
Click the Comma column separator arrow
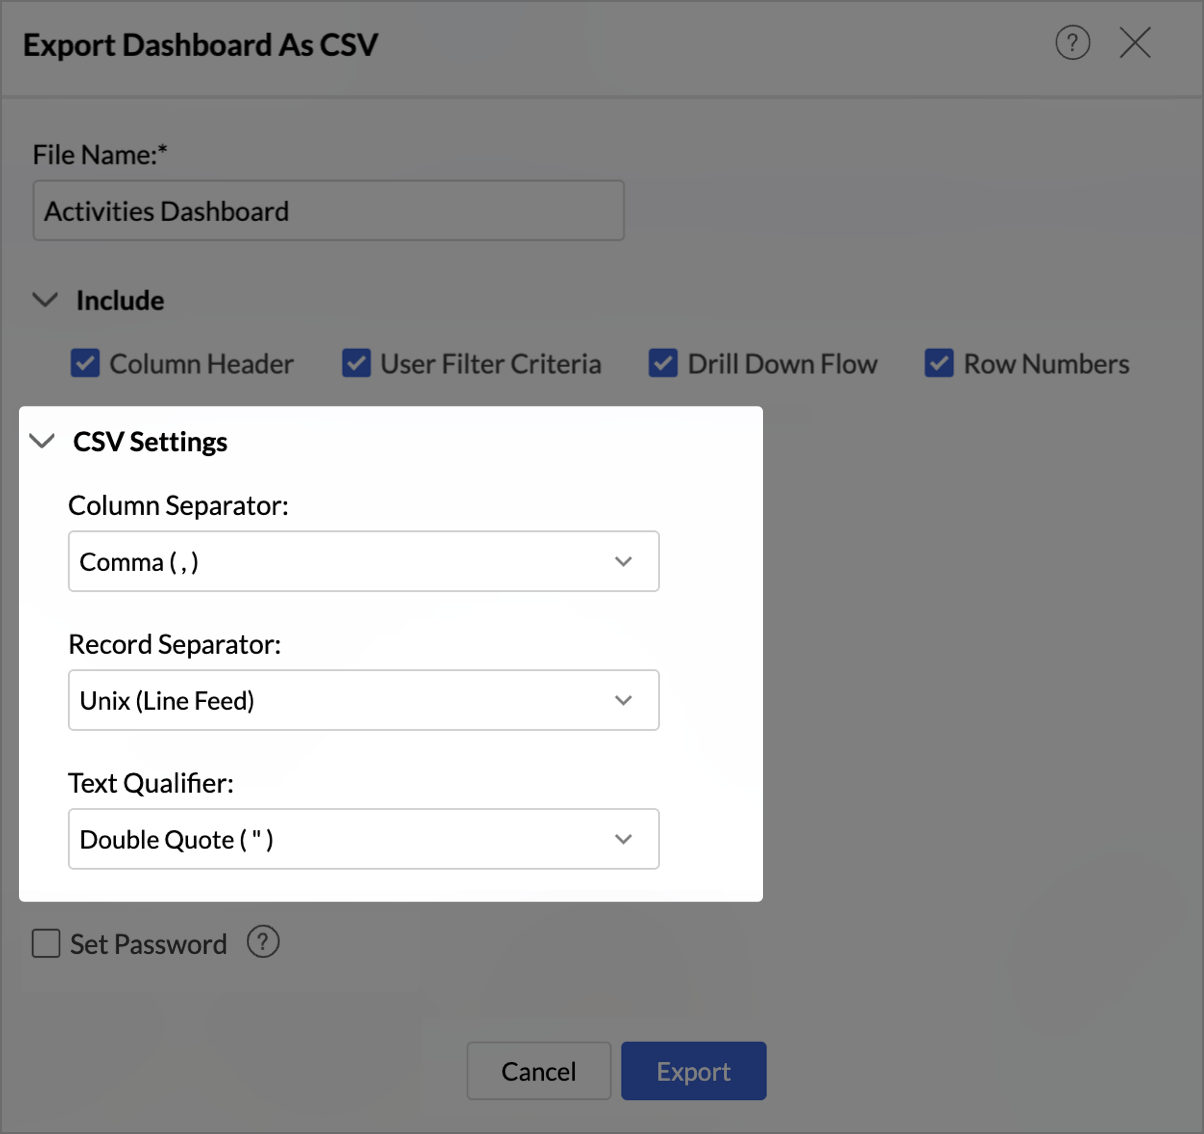[623, 561]
